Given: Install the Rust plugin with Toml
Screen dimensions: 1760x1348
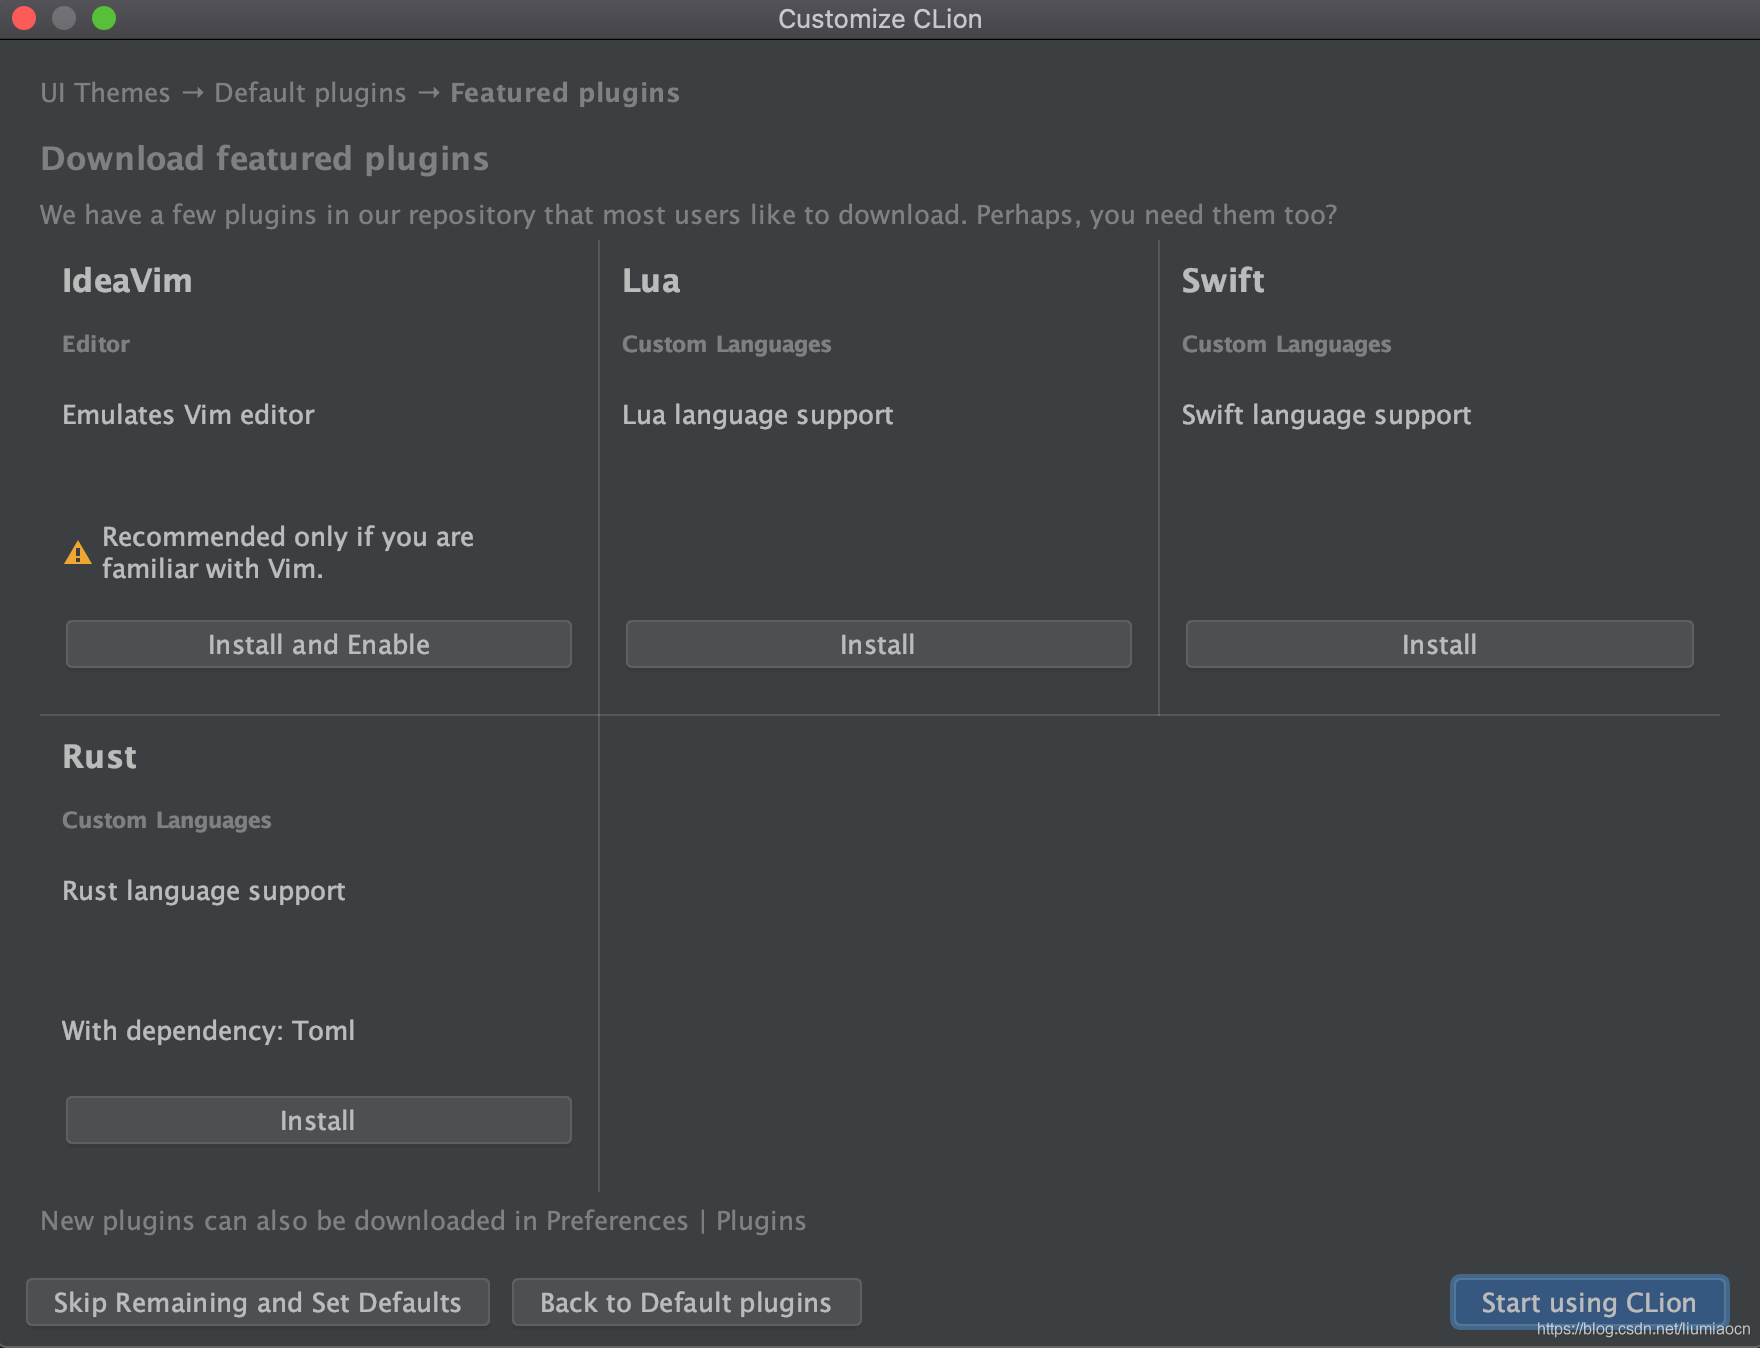Looking at the screenshot, I should (x=318, y=1120).
